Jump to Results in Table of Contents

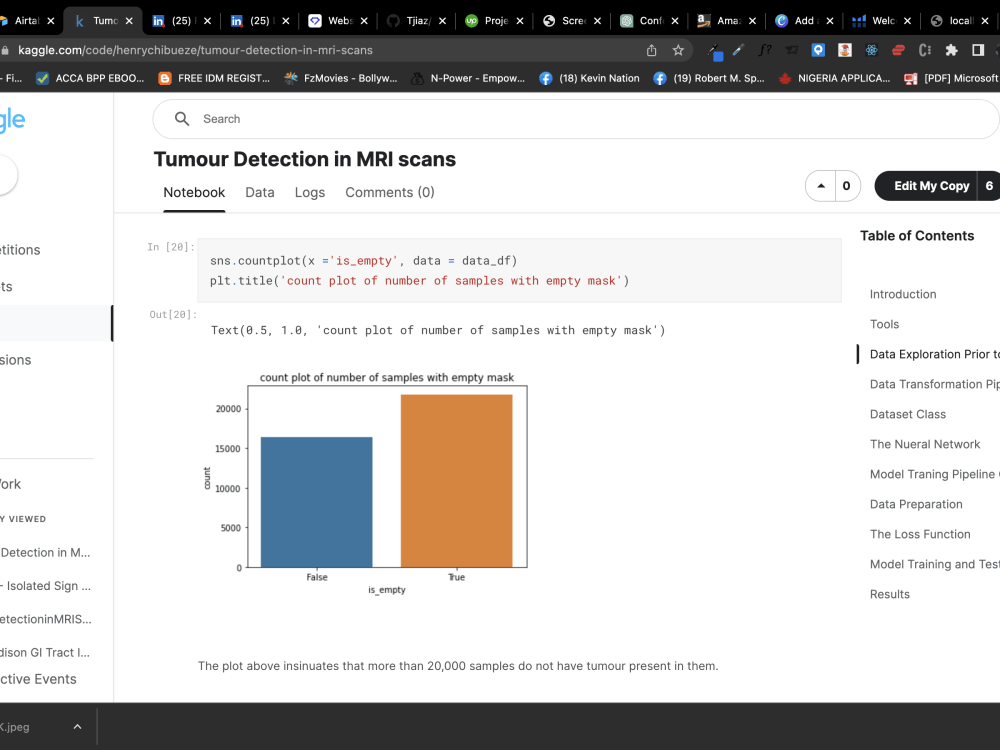point(890,594)
